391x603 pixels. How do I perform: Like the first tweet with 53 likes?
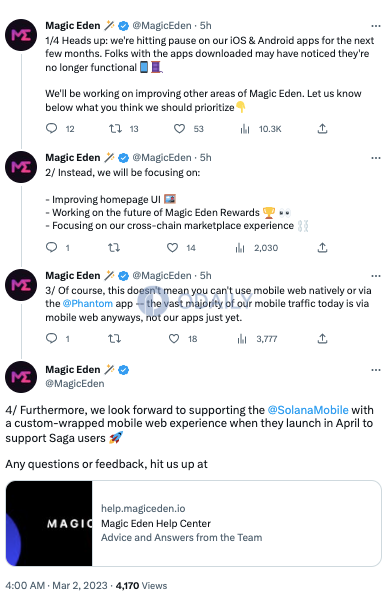click(x=179, y=128)
